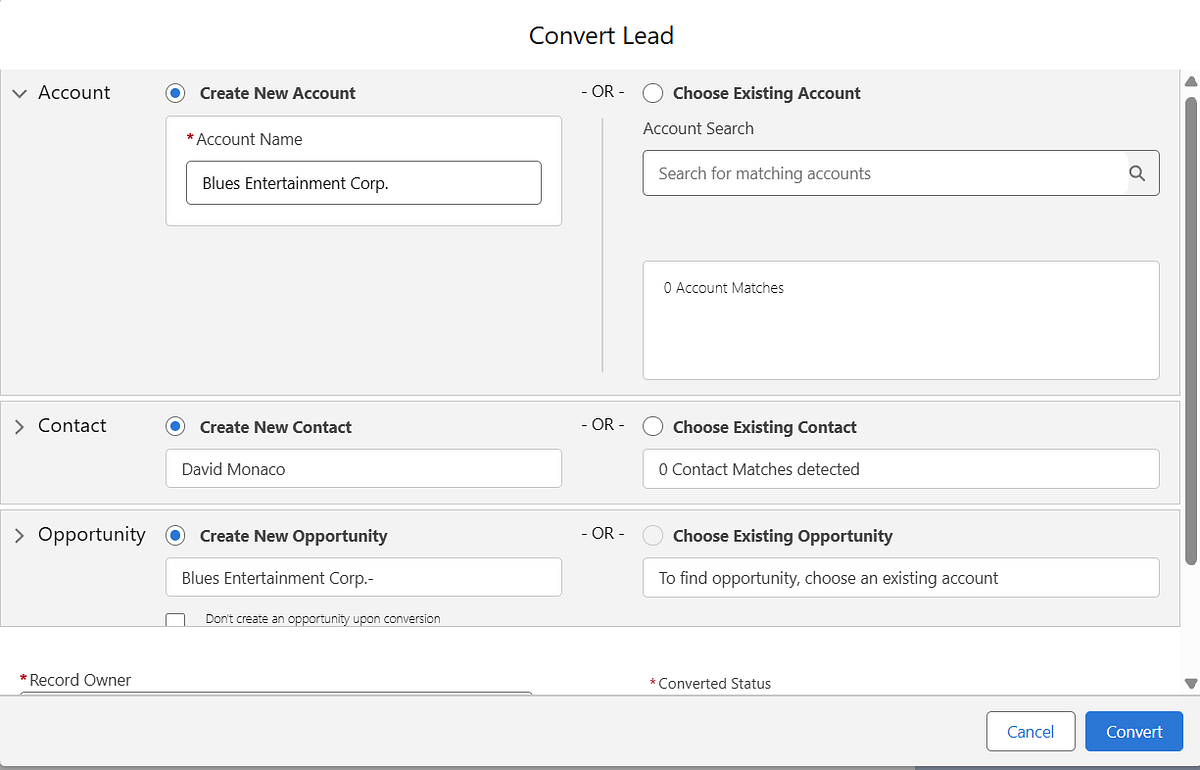The image size is (1200, 770).
Task: Select the Create New Contact radio button
Action: point(176,427)
